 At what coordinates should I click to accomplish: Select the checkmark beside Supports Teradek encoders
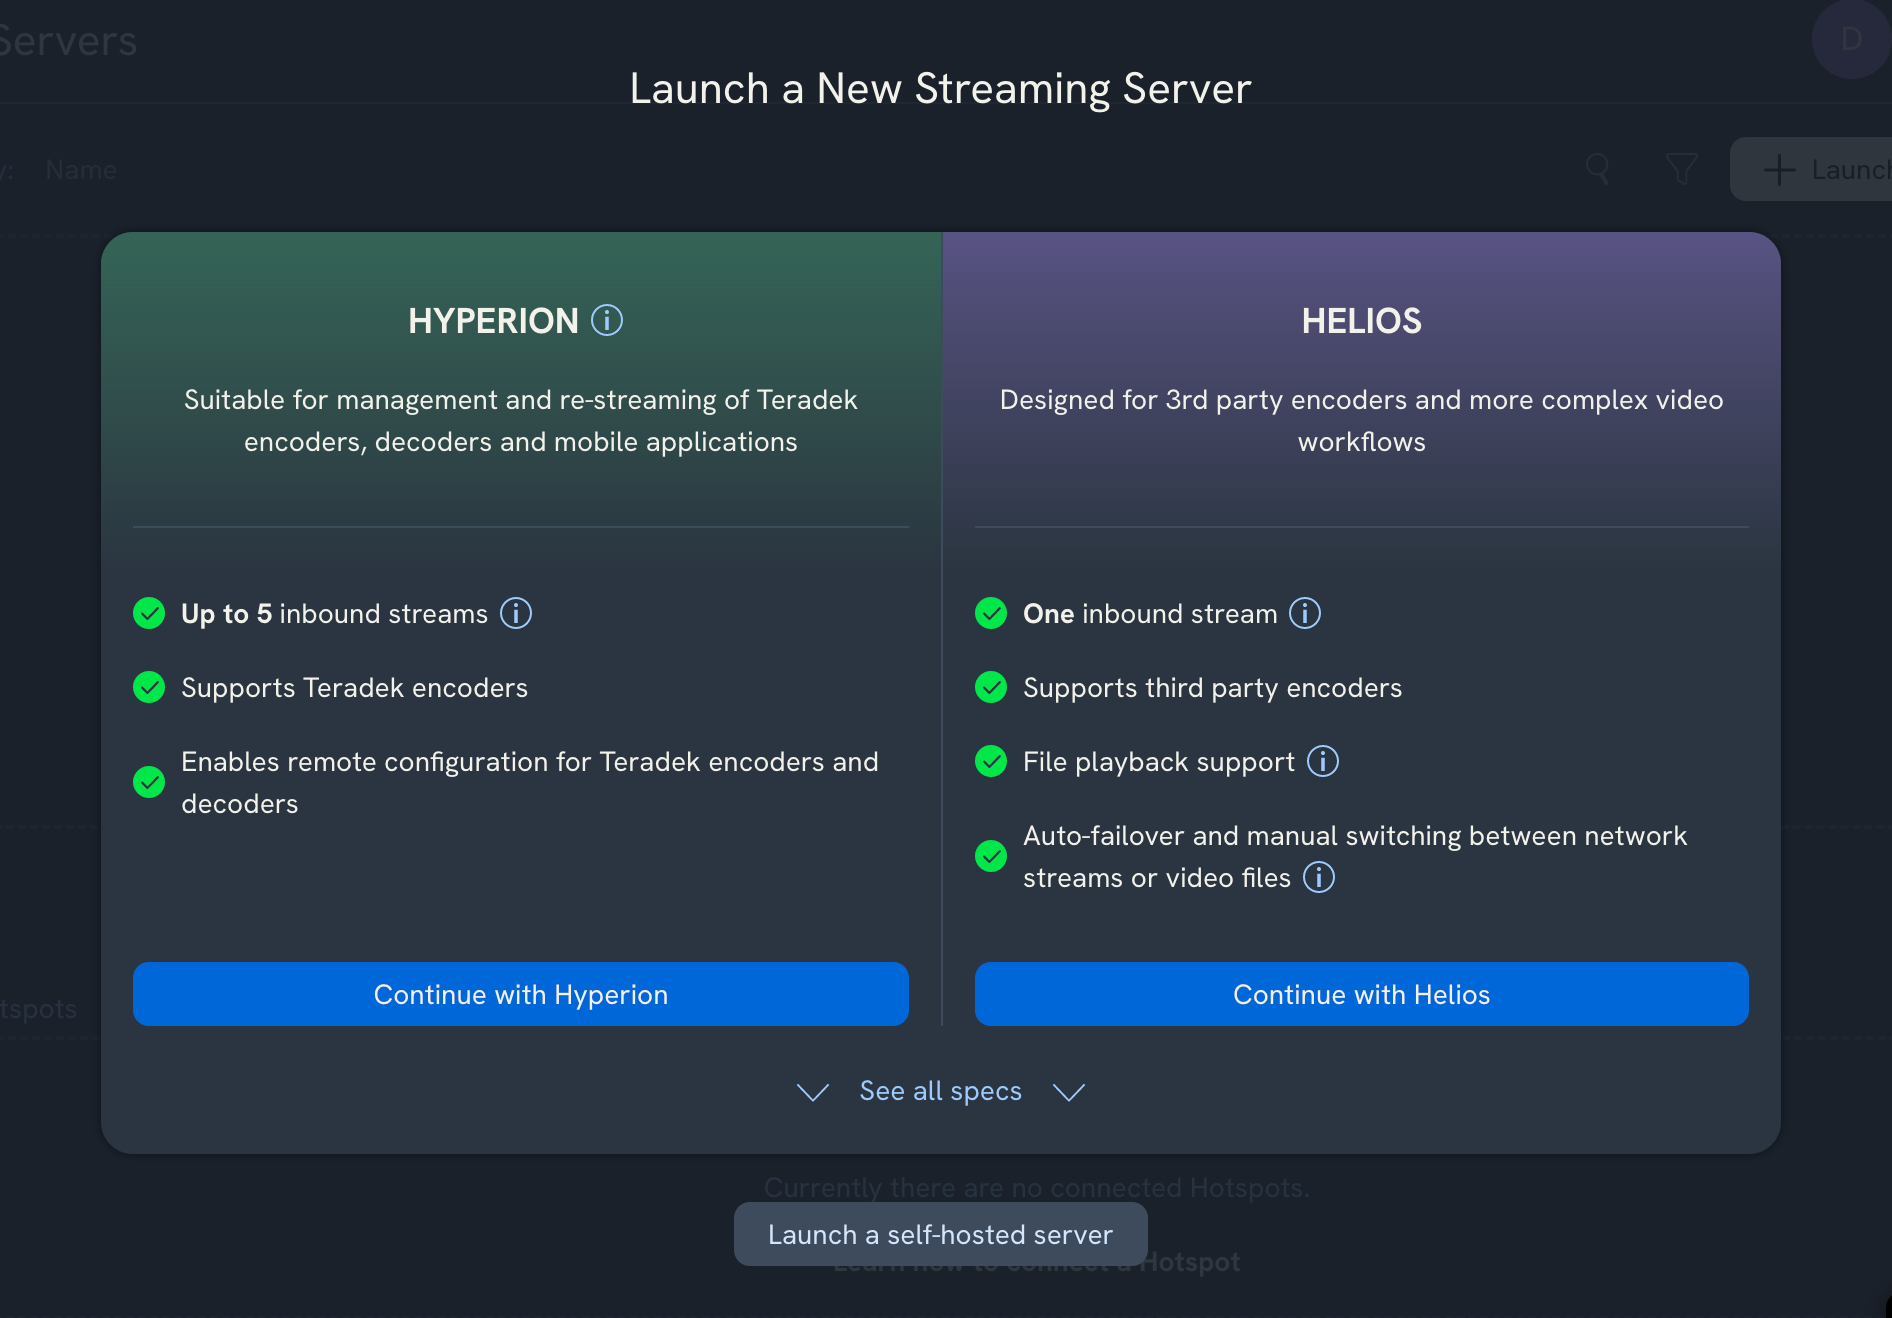click(149, 687)
